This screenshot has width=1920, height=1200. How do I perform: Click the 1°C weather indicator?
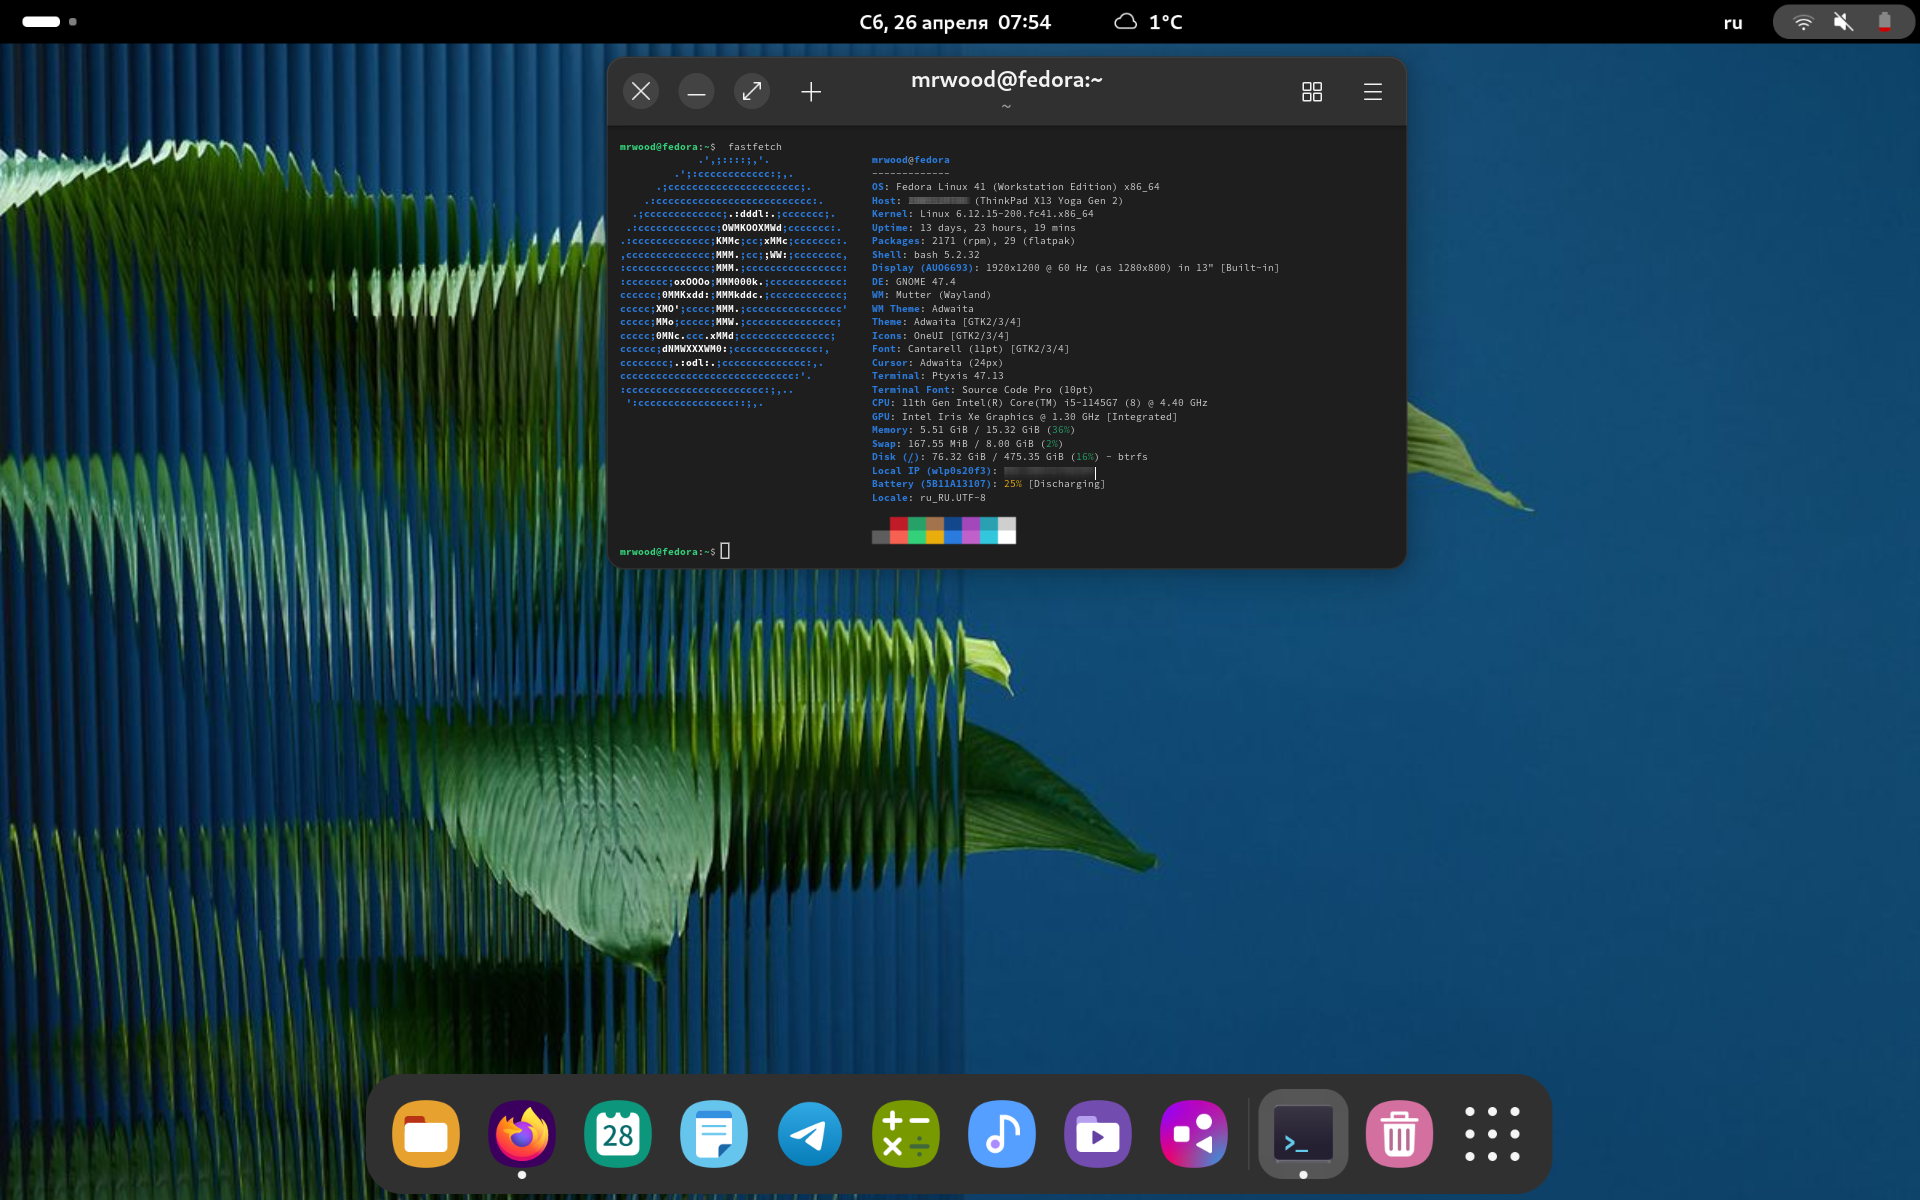[x=1148, y=22]
